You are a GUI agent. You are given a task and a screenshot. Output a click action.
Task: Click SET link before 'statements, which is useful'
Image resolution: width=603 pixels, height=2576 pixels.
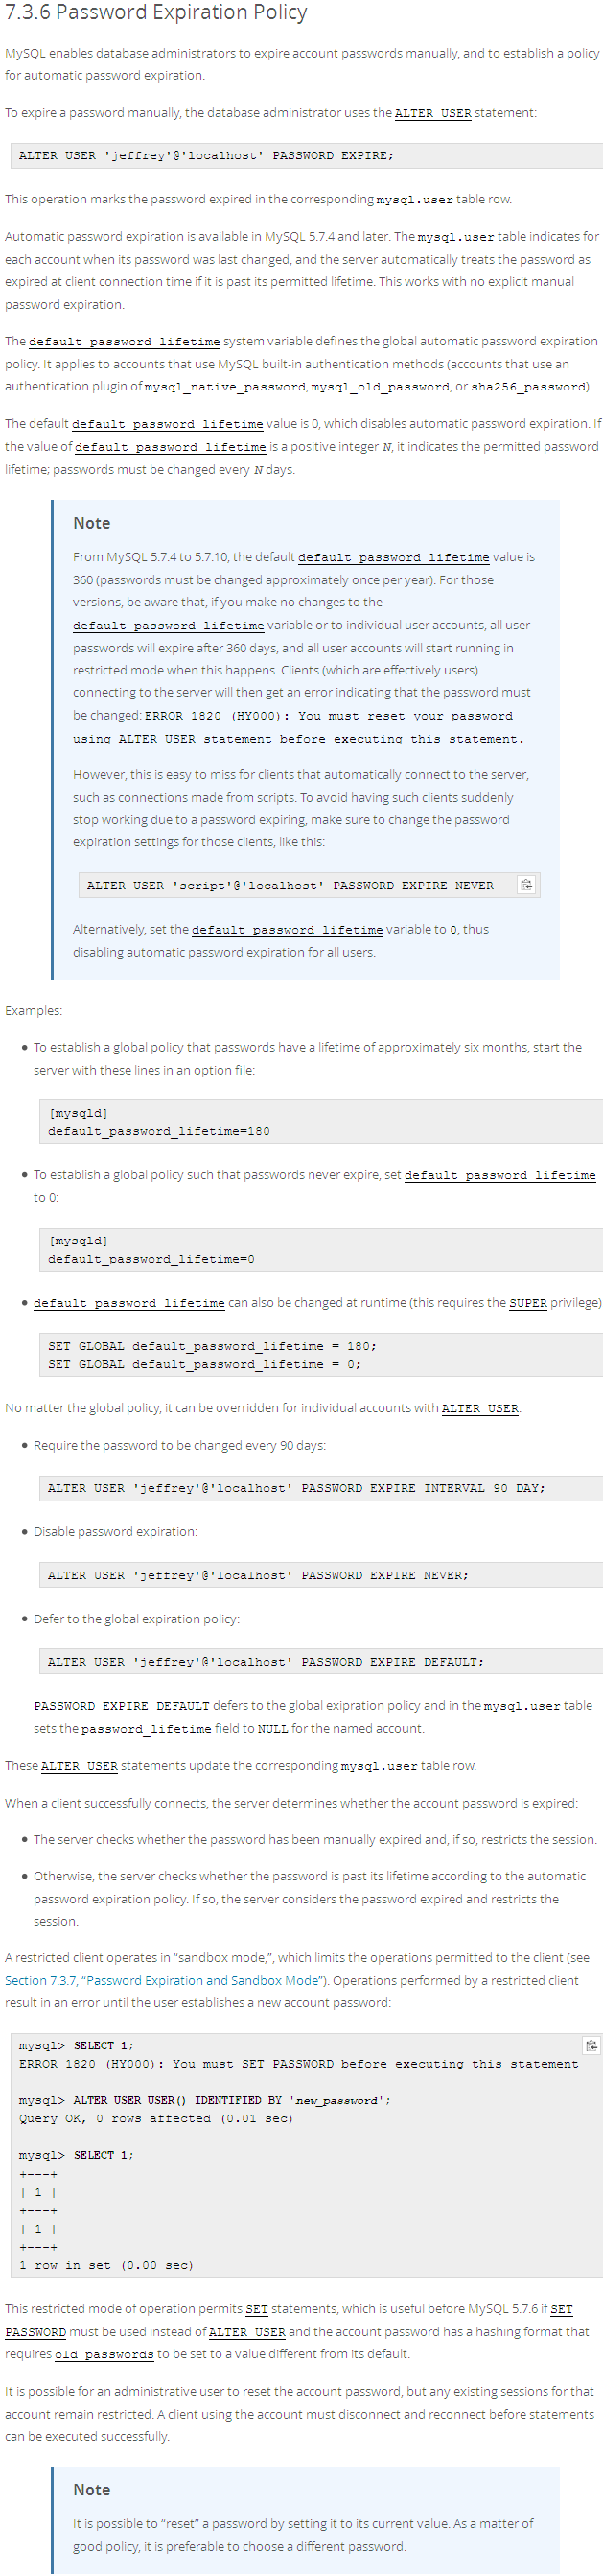point(257,2309)
